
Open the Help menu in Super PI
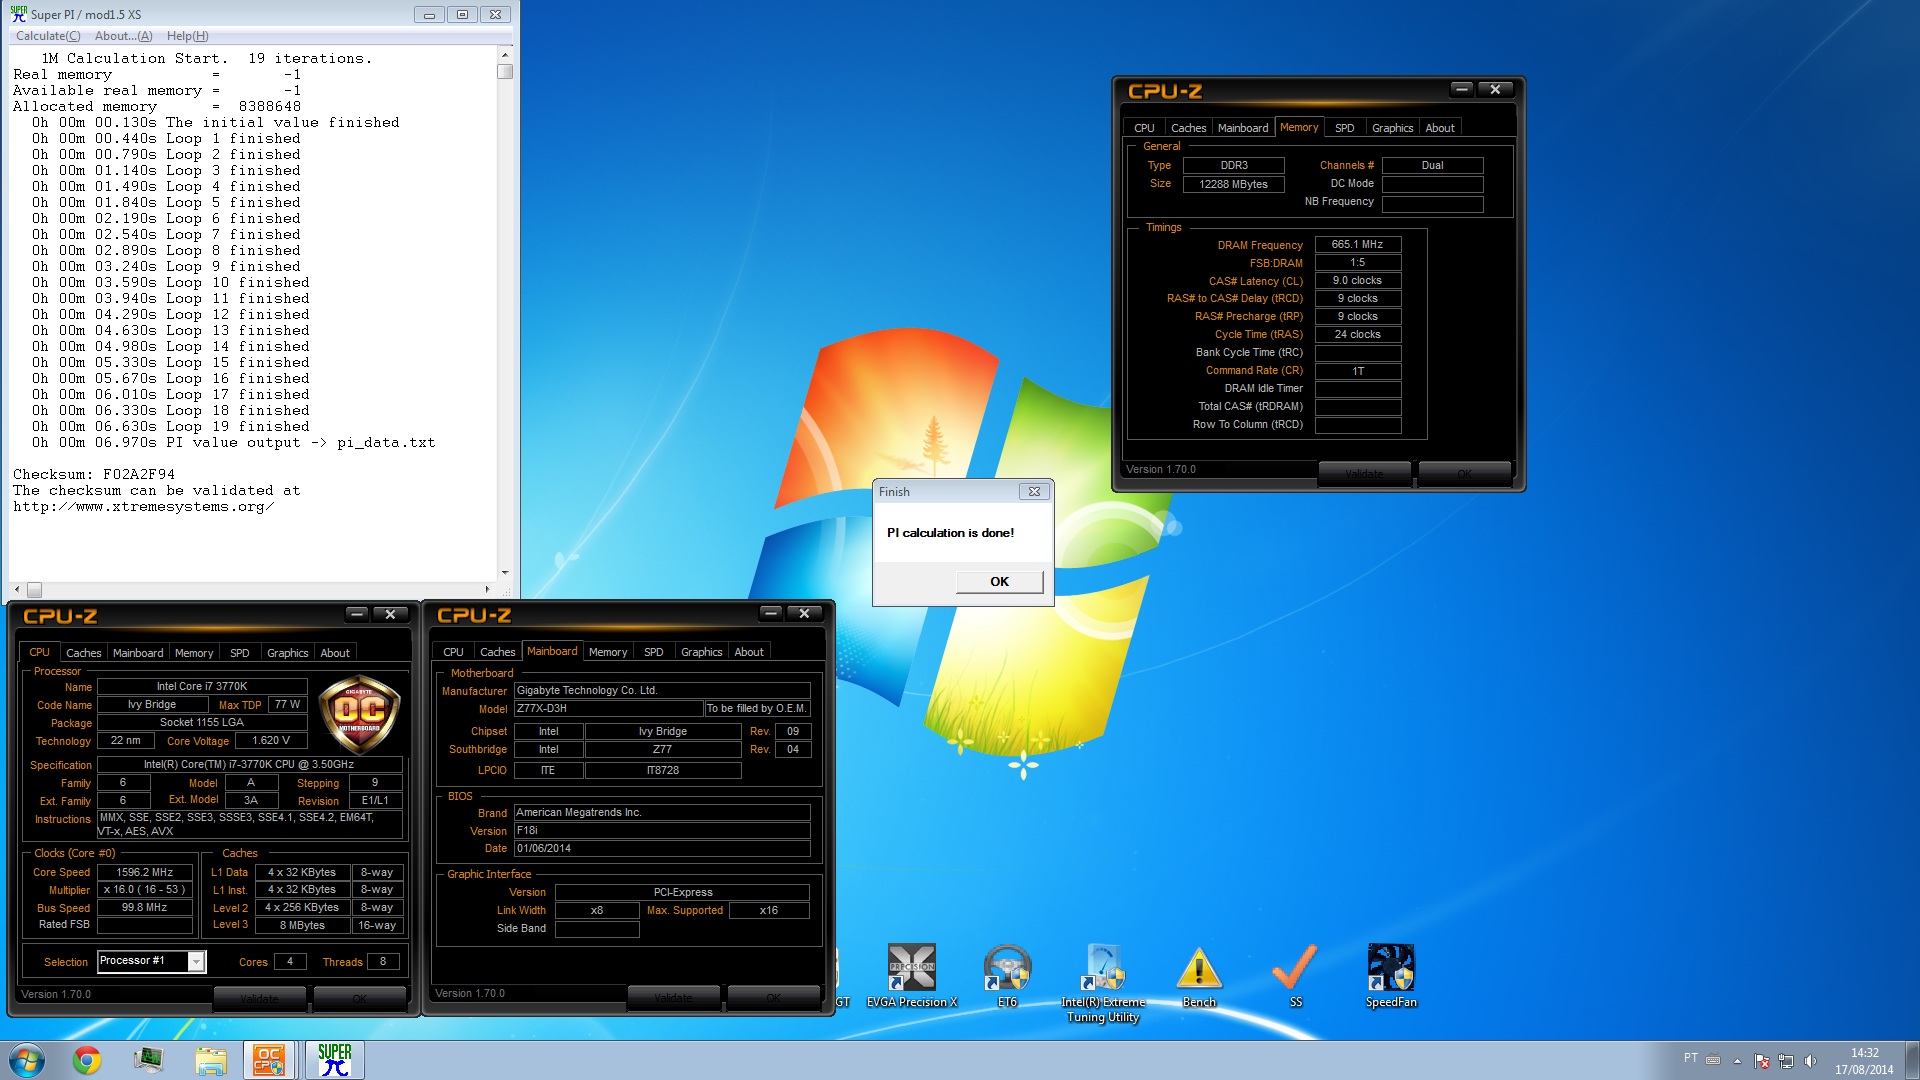pyautogui.click(x=187, y=36)
